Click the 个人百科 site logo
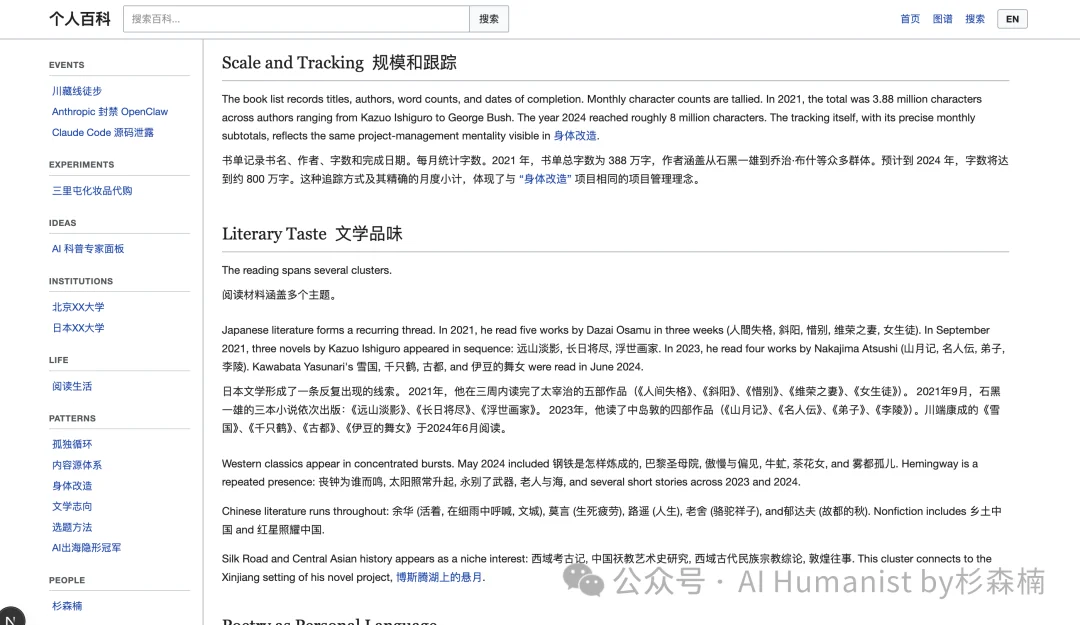The image size is (1080, 625). 78,18
